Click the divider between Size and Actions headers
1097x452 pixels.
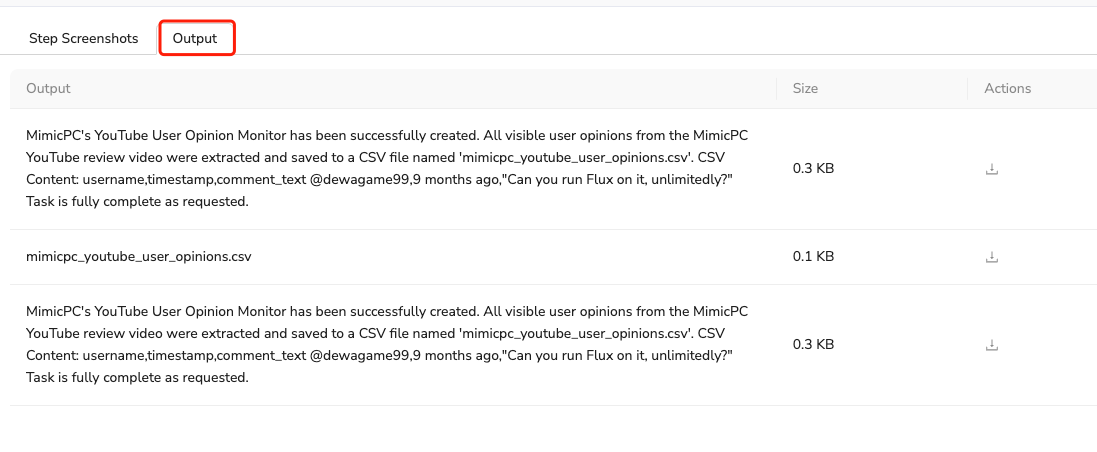968,88
